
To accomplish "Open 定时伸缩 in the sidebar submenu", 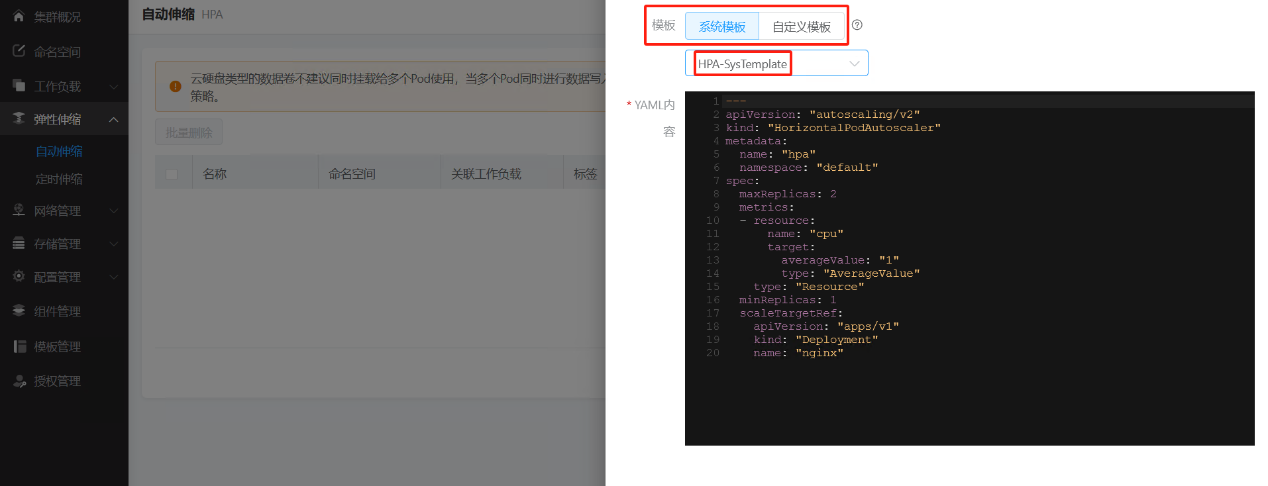I will coord(59,179).
